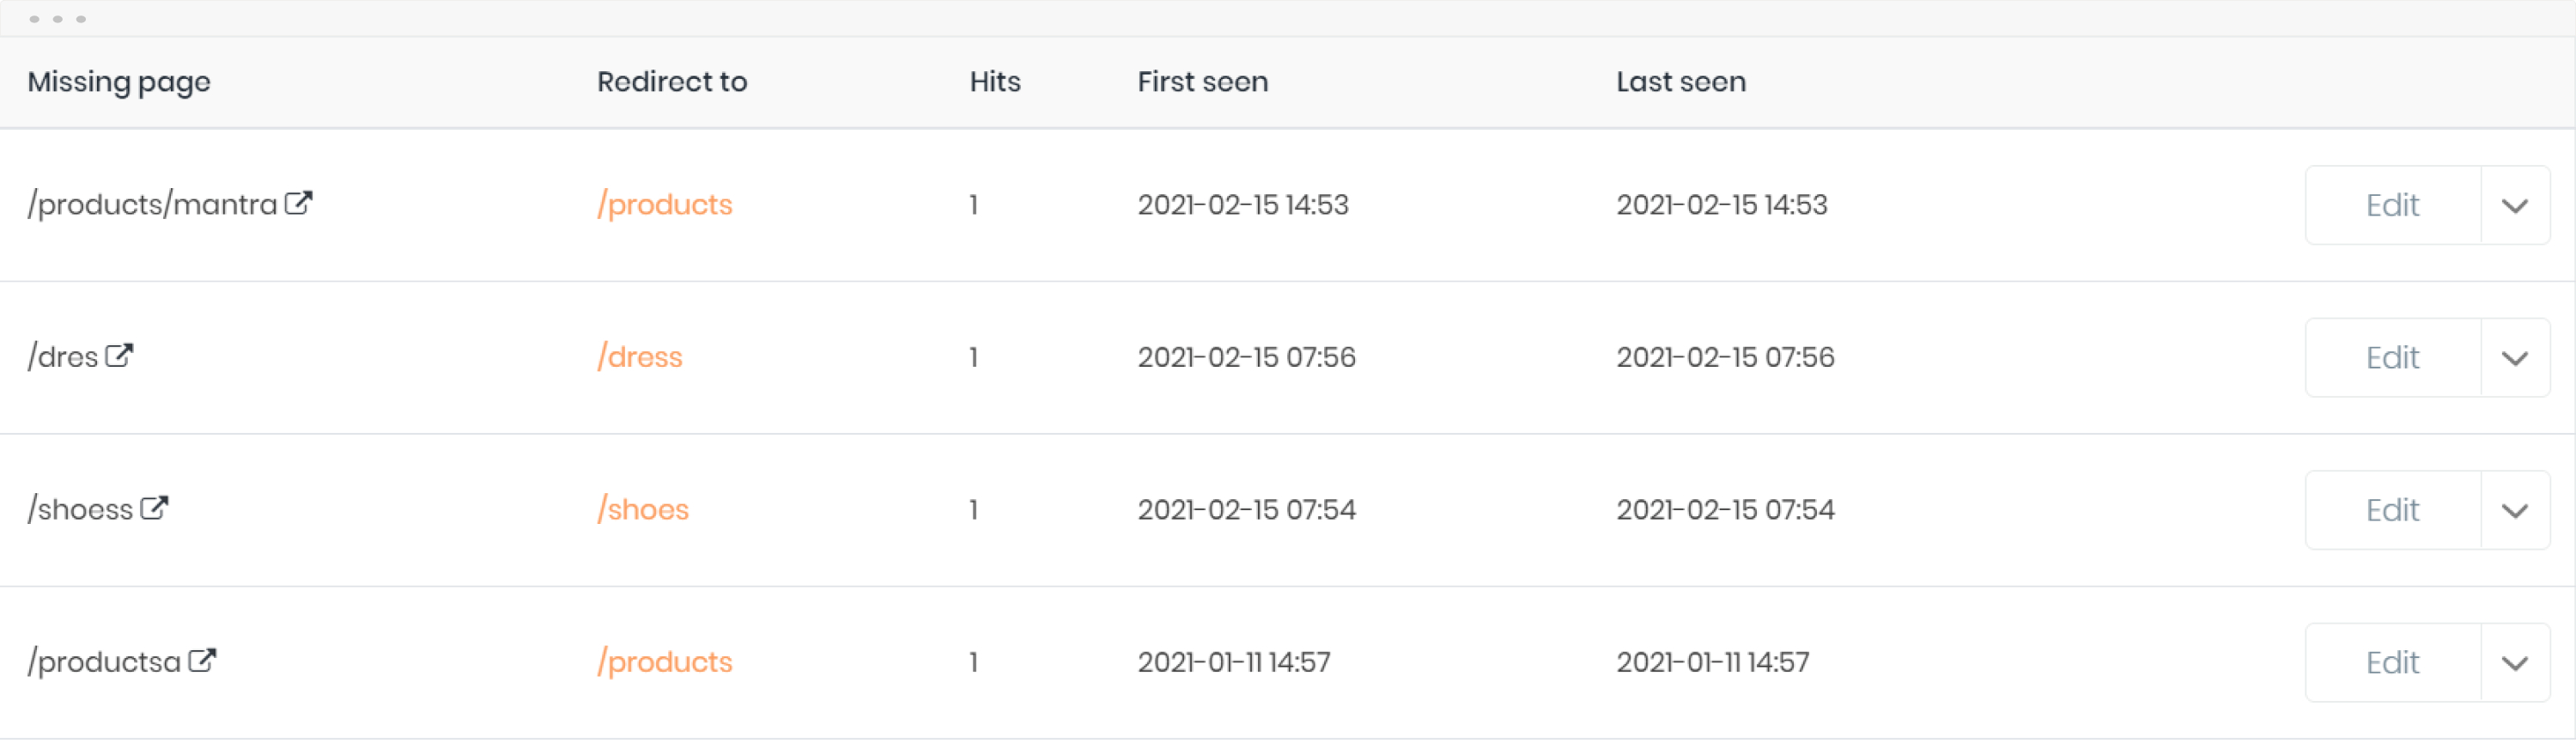Follow the /shoes redirect link

coord(643,510)
